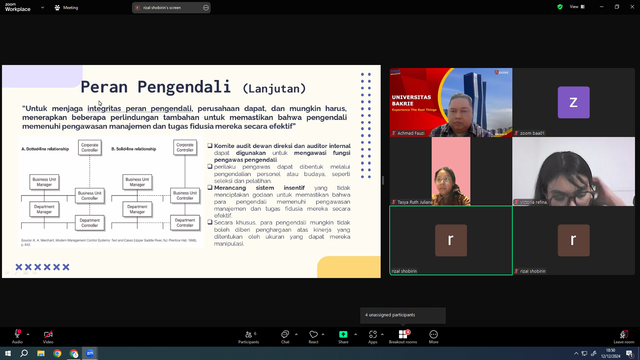Expand the Share options arrow
640x360 pixels.
point(355,334)
